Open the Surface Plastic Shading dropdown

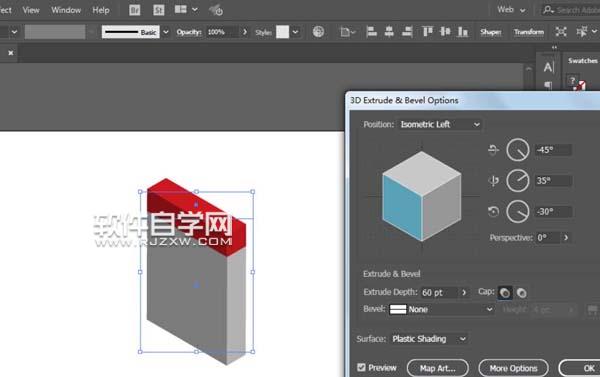point(429,339)
